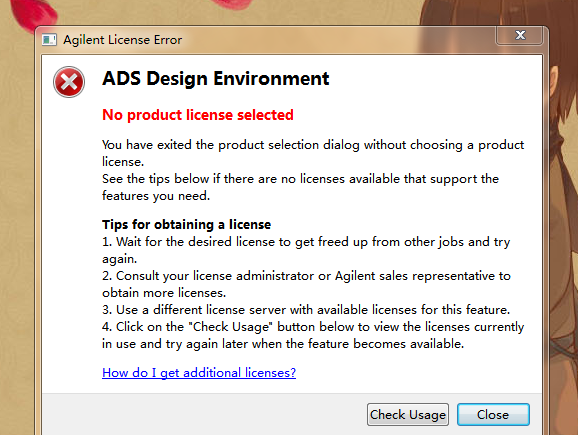Click the 'You have exited the product selection' paragraph
Image resolution: width=578 pixels, height=435 pixels.
click(313, 153)
